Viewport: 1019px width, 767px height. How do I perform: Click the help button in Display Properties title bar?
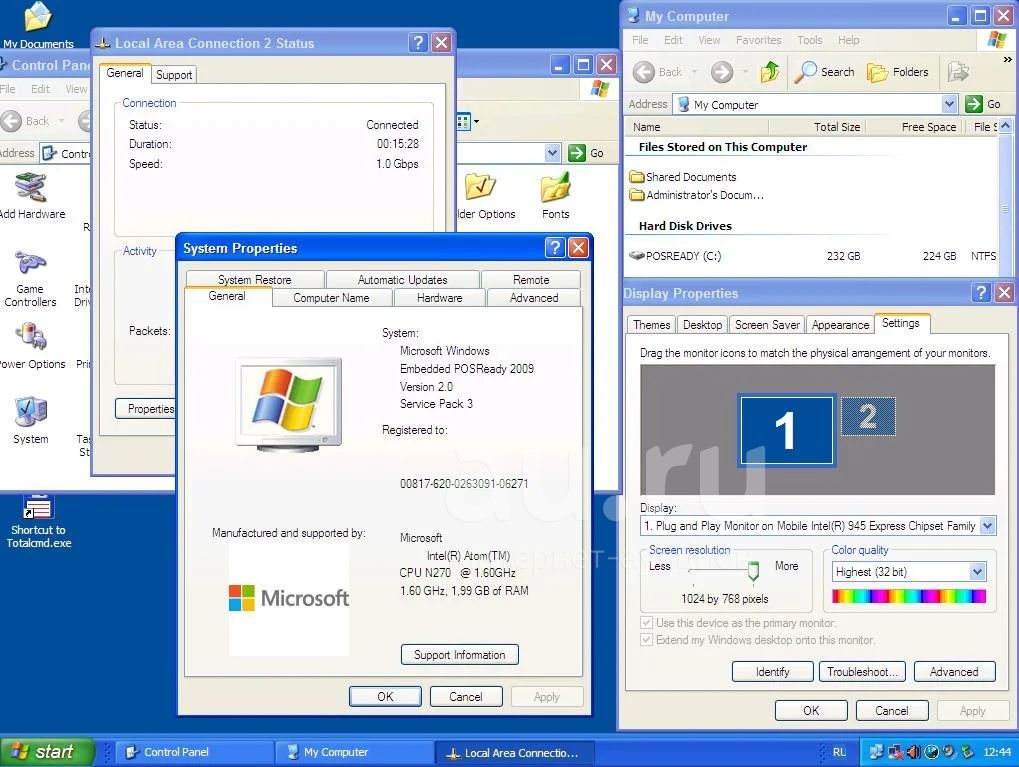981,292
